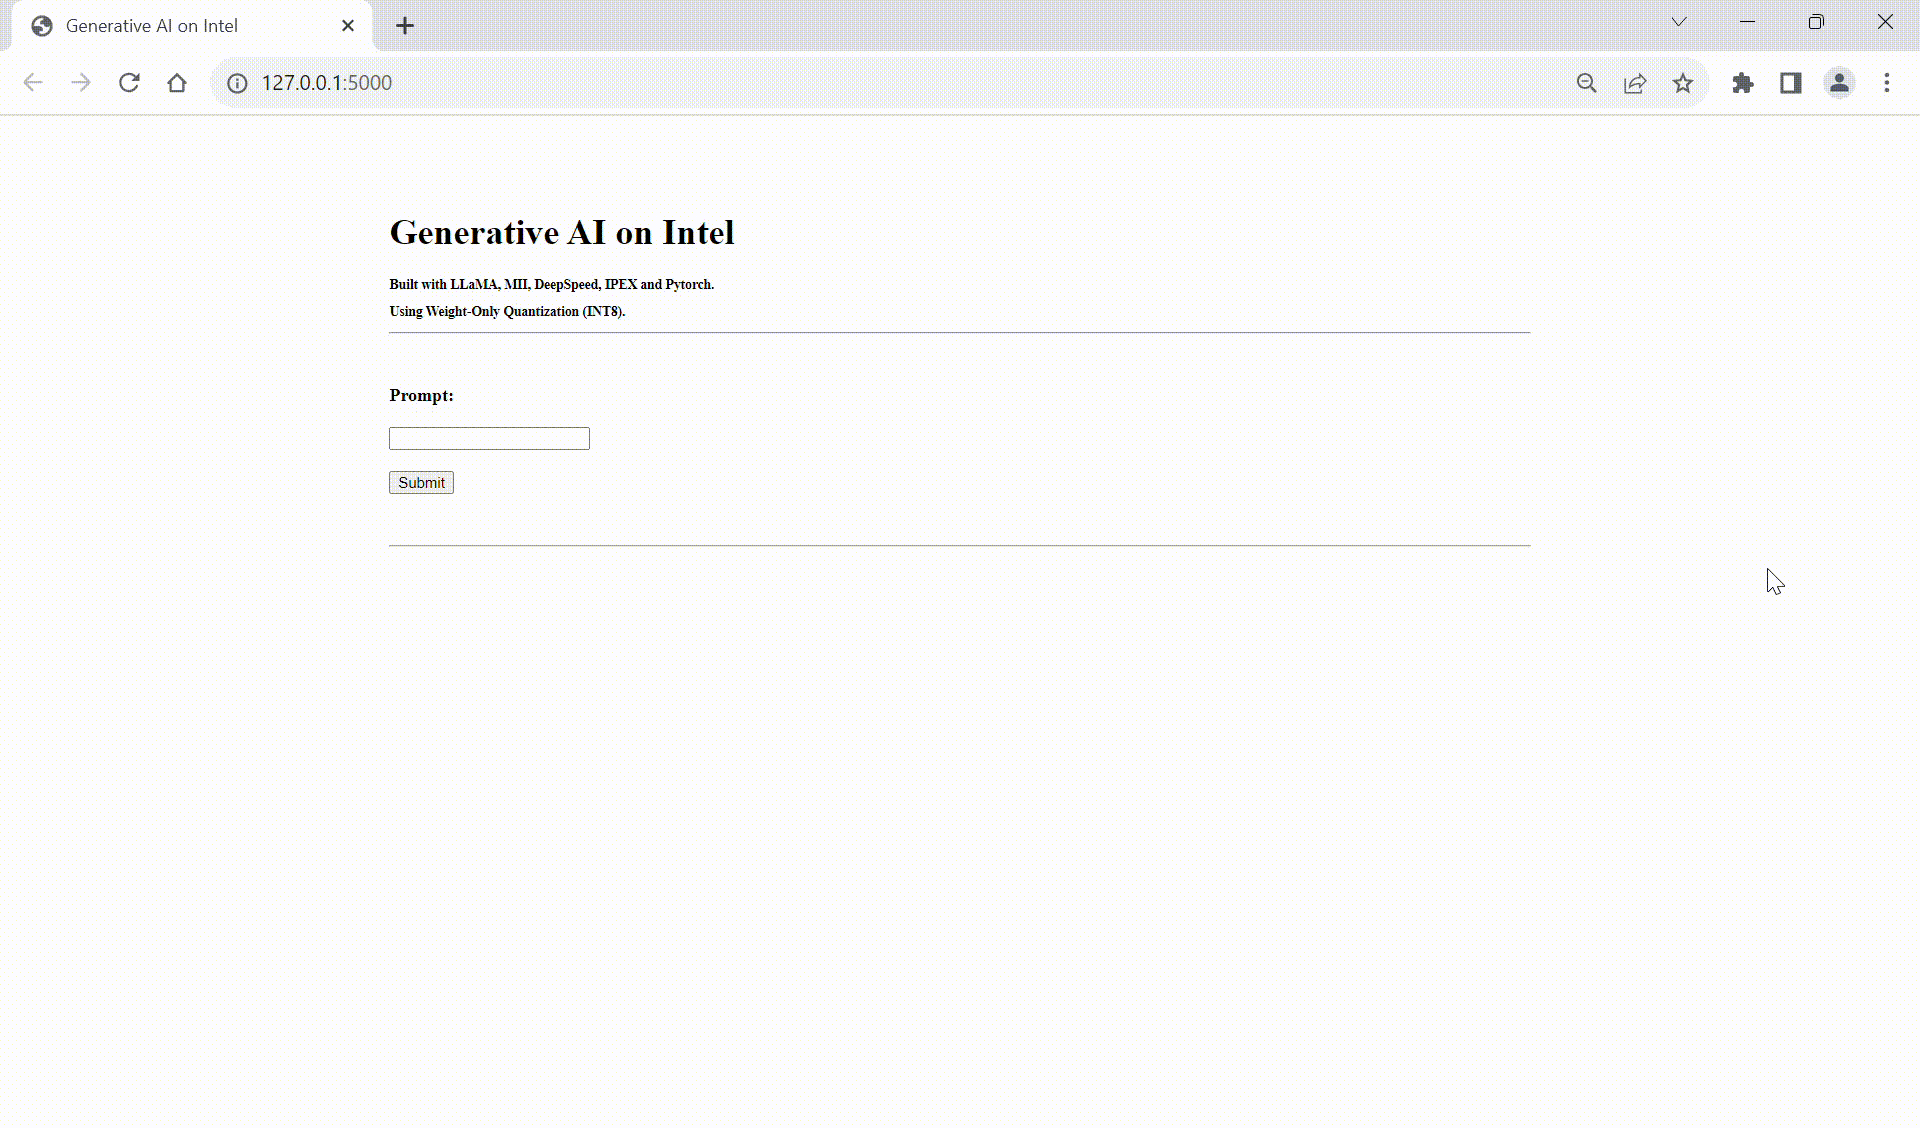Open the zoom magnifier in address bar
1920x1128 pixels.
[x=1587, y=83]
